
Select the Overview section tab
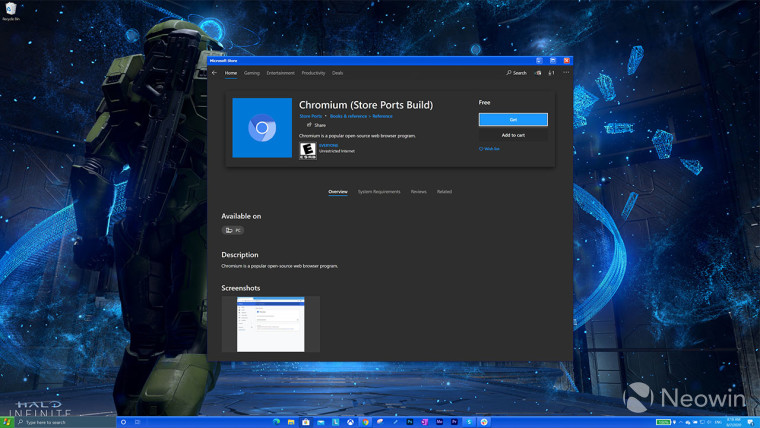coord(338,192)
